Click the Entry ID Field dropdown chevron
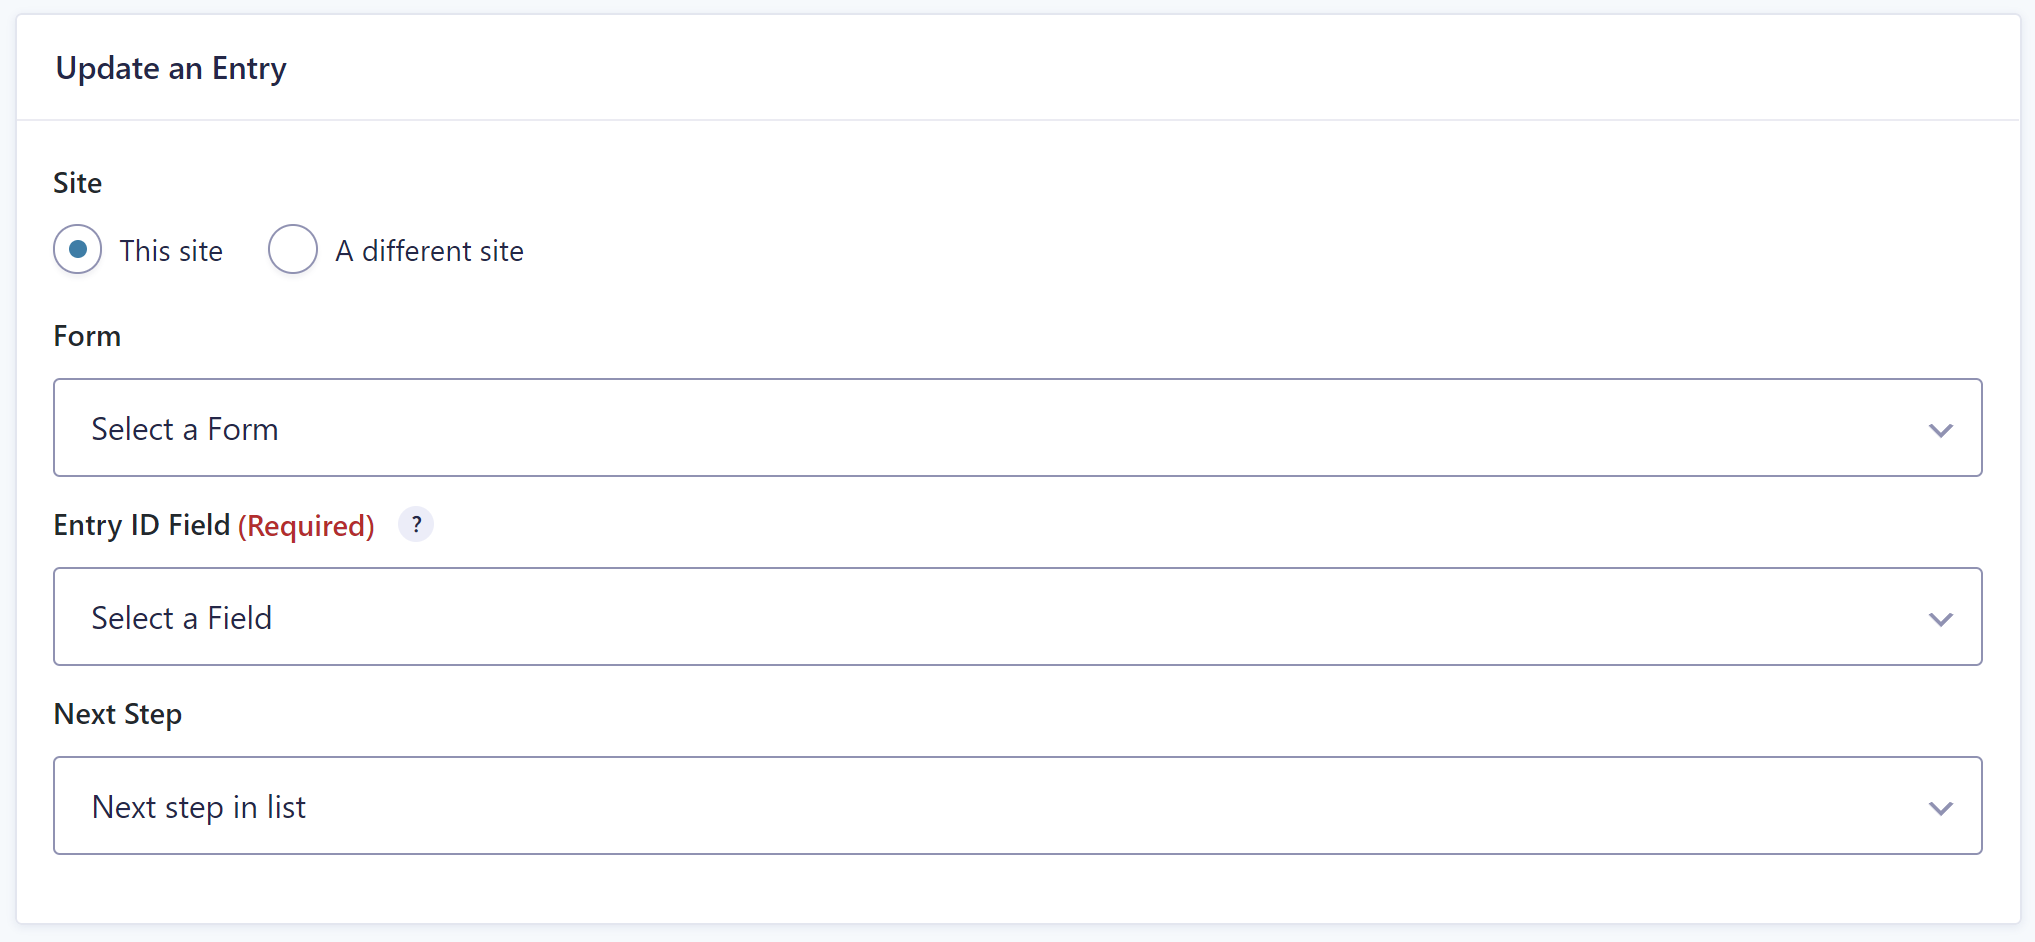2035x942 pixels. 1940,619
